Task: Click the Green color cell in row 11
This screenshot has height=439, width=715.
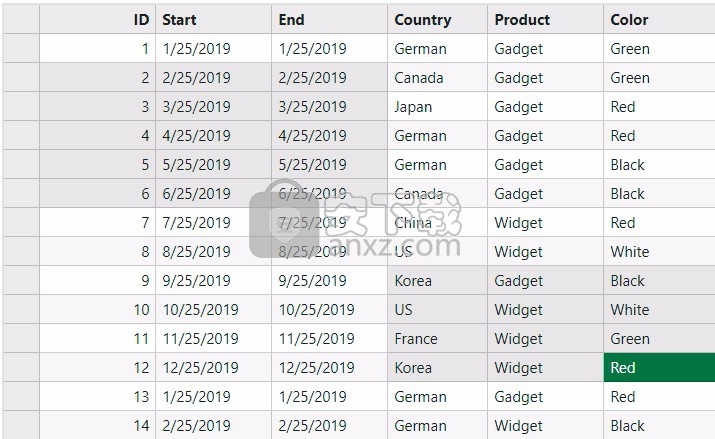Action: 659,339
